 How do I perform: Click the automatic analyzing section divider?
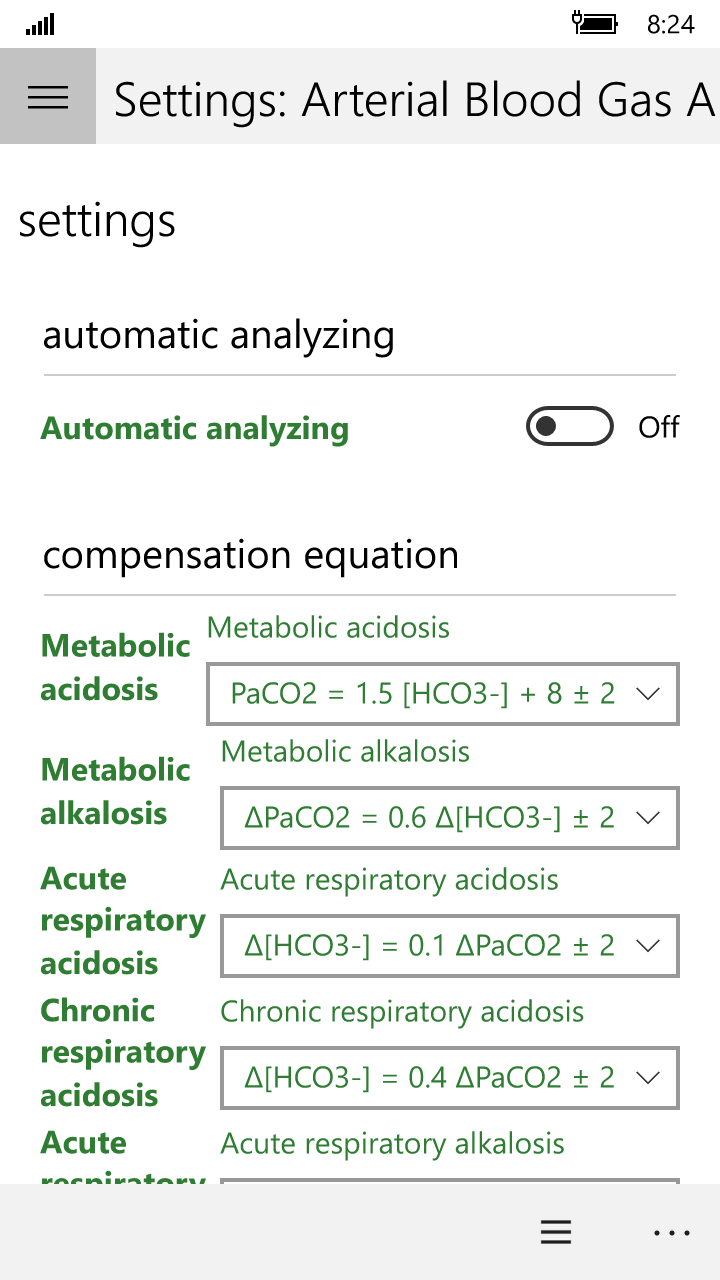(x=360, y=373)
